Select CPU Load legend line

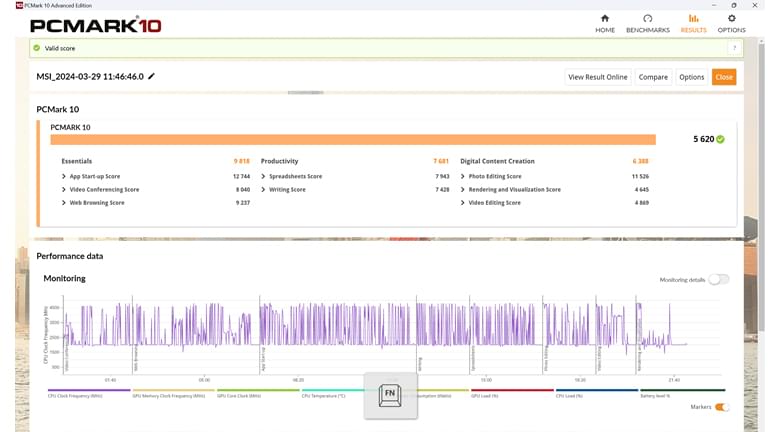click(x=597, y=390)
